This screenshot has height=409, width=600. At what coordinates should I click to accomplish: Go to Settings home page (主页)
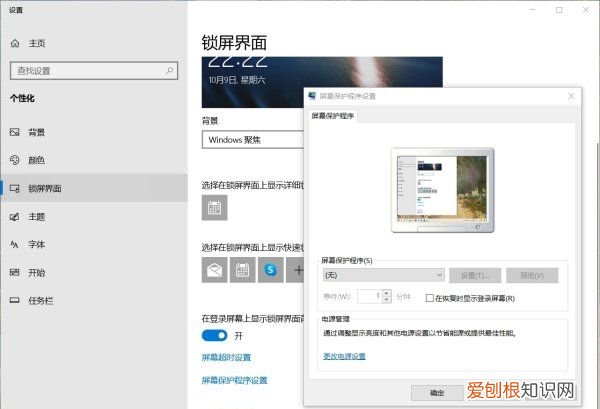pyautogui.click(x=28, y=43)
